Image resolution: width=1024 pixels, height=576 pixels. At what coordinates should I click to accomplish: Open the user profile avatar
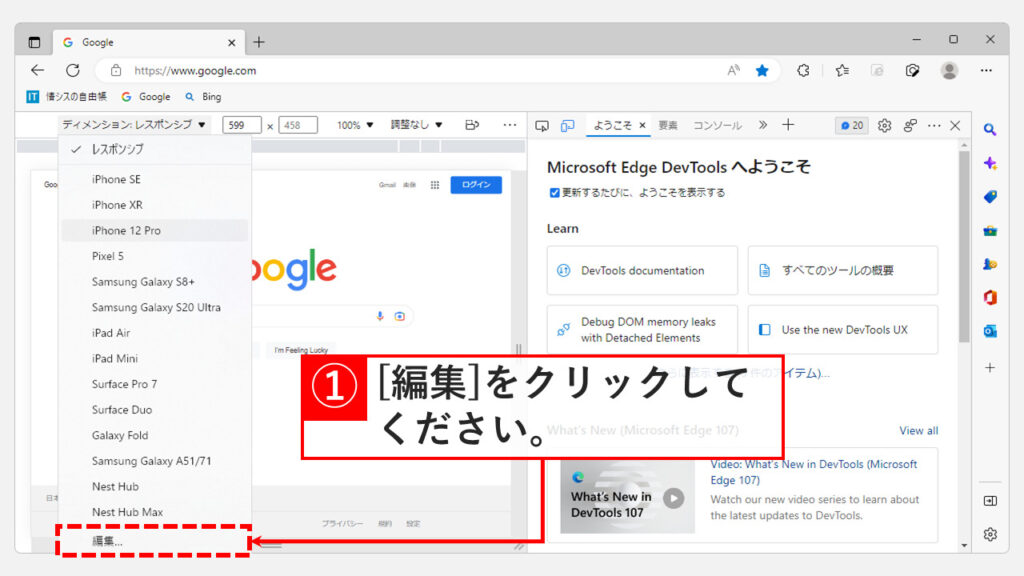point(950,71)
